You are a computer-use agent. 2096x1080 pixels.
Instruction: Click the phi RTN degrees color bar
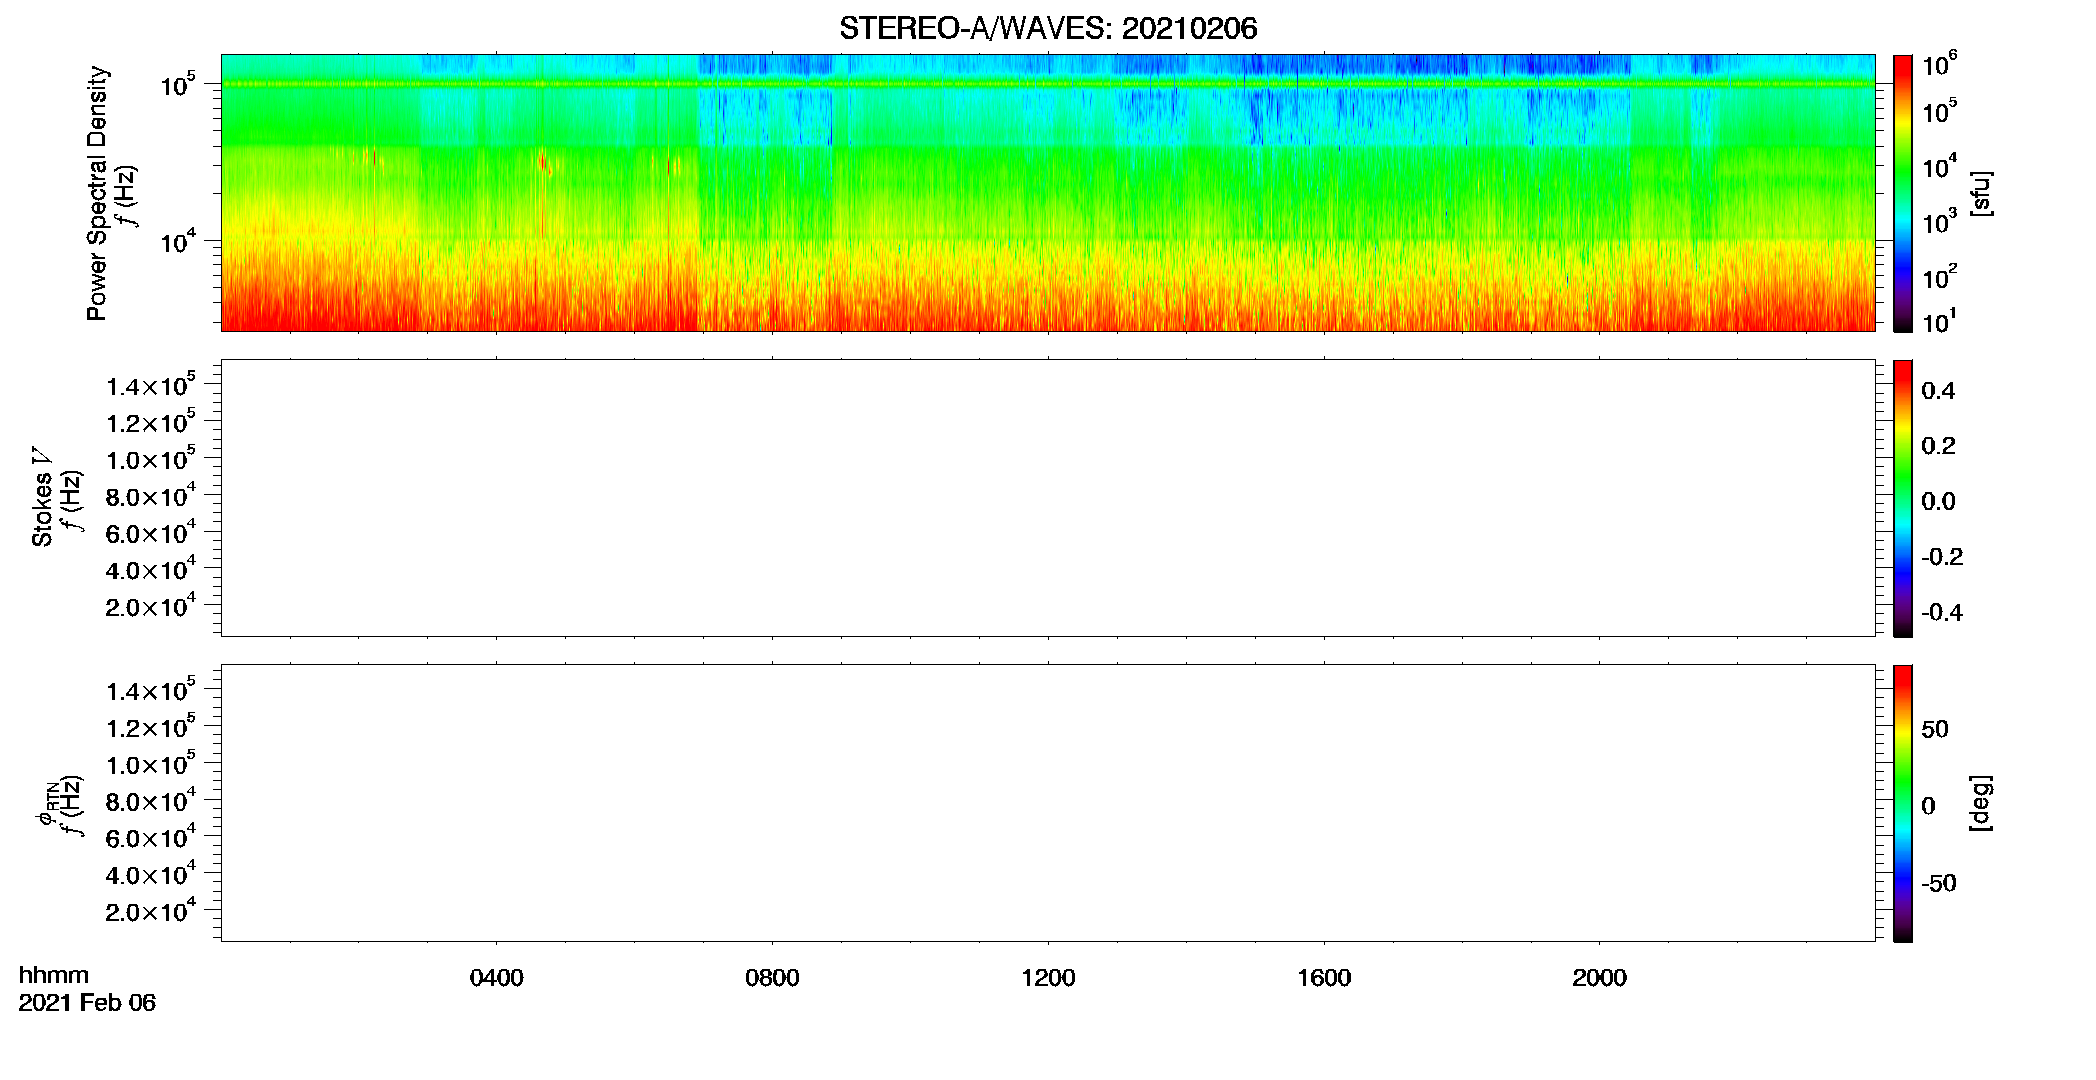[x=1903, y=803]
